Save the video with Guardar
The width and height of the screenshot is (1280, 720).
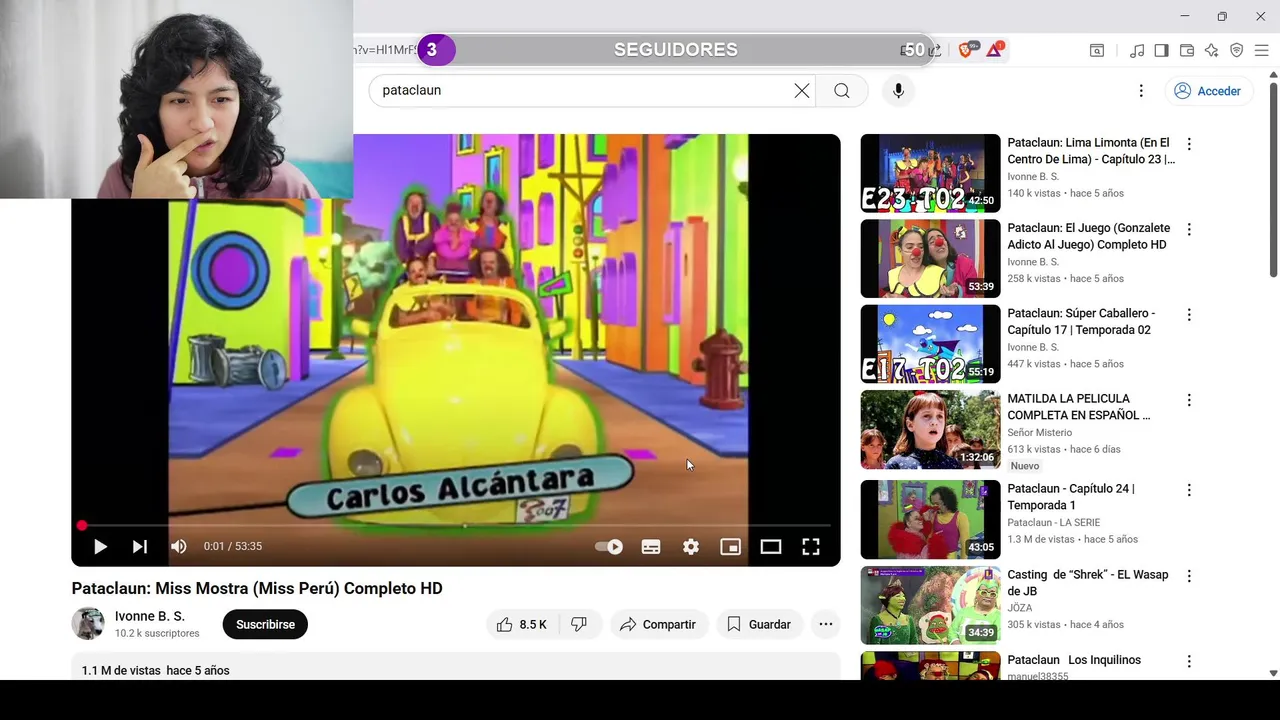coord(759,624)
